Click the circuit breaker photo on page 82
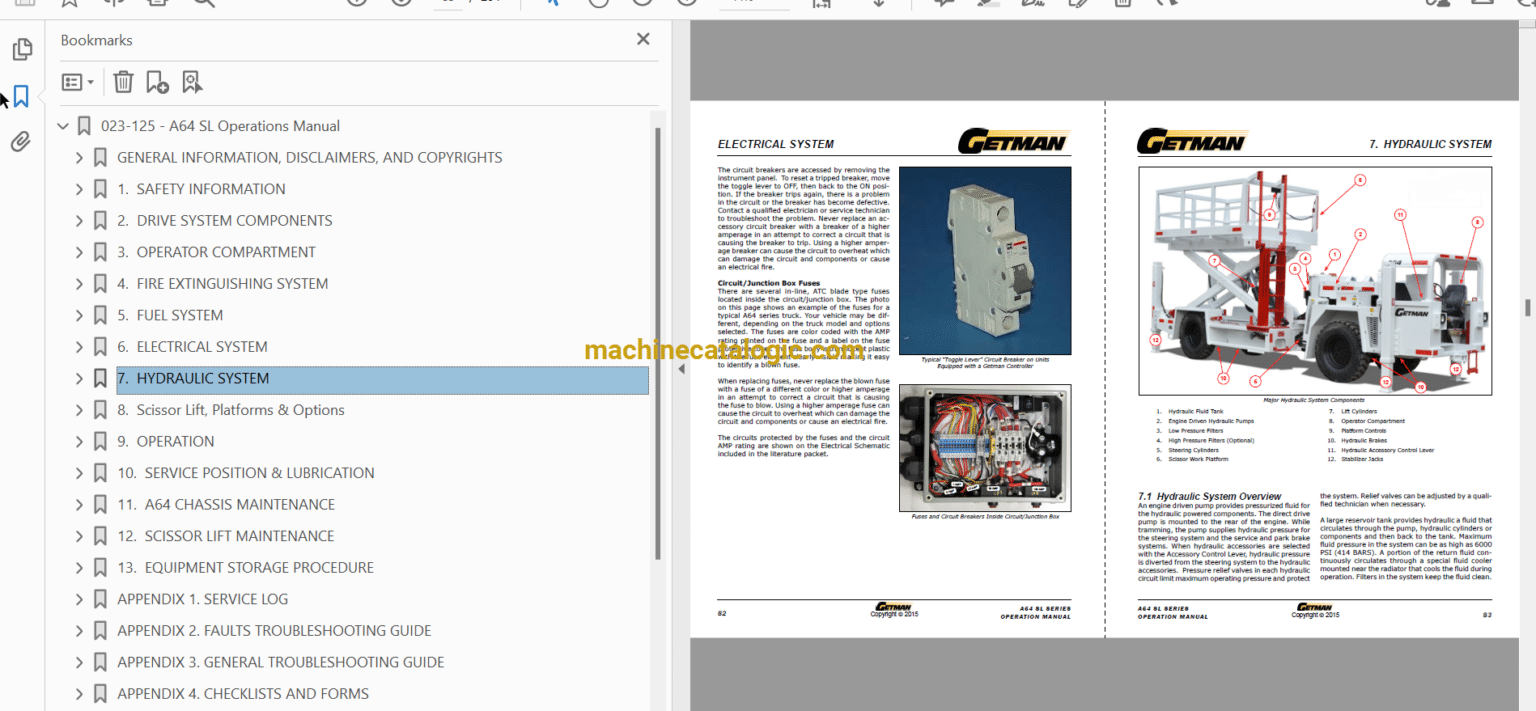This screenshot has width=1536, height=711. click(x=985, y=260)
